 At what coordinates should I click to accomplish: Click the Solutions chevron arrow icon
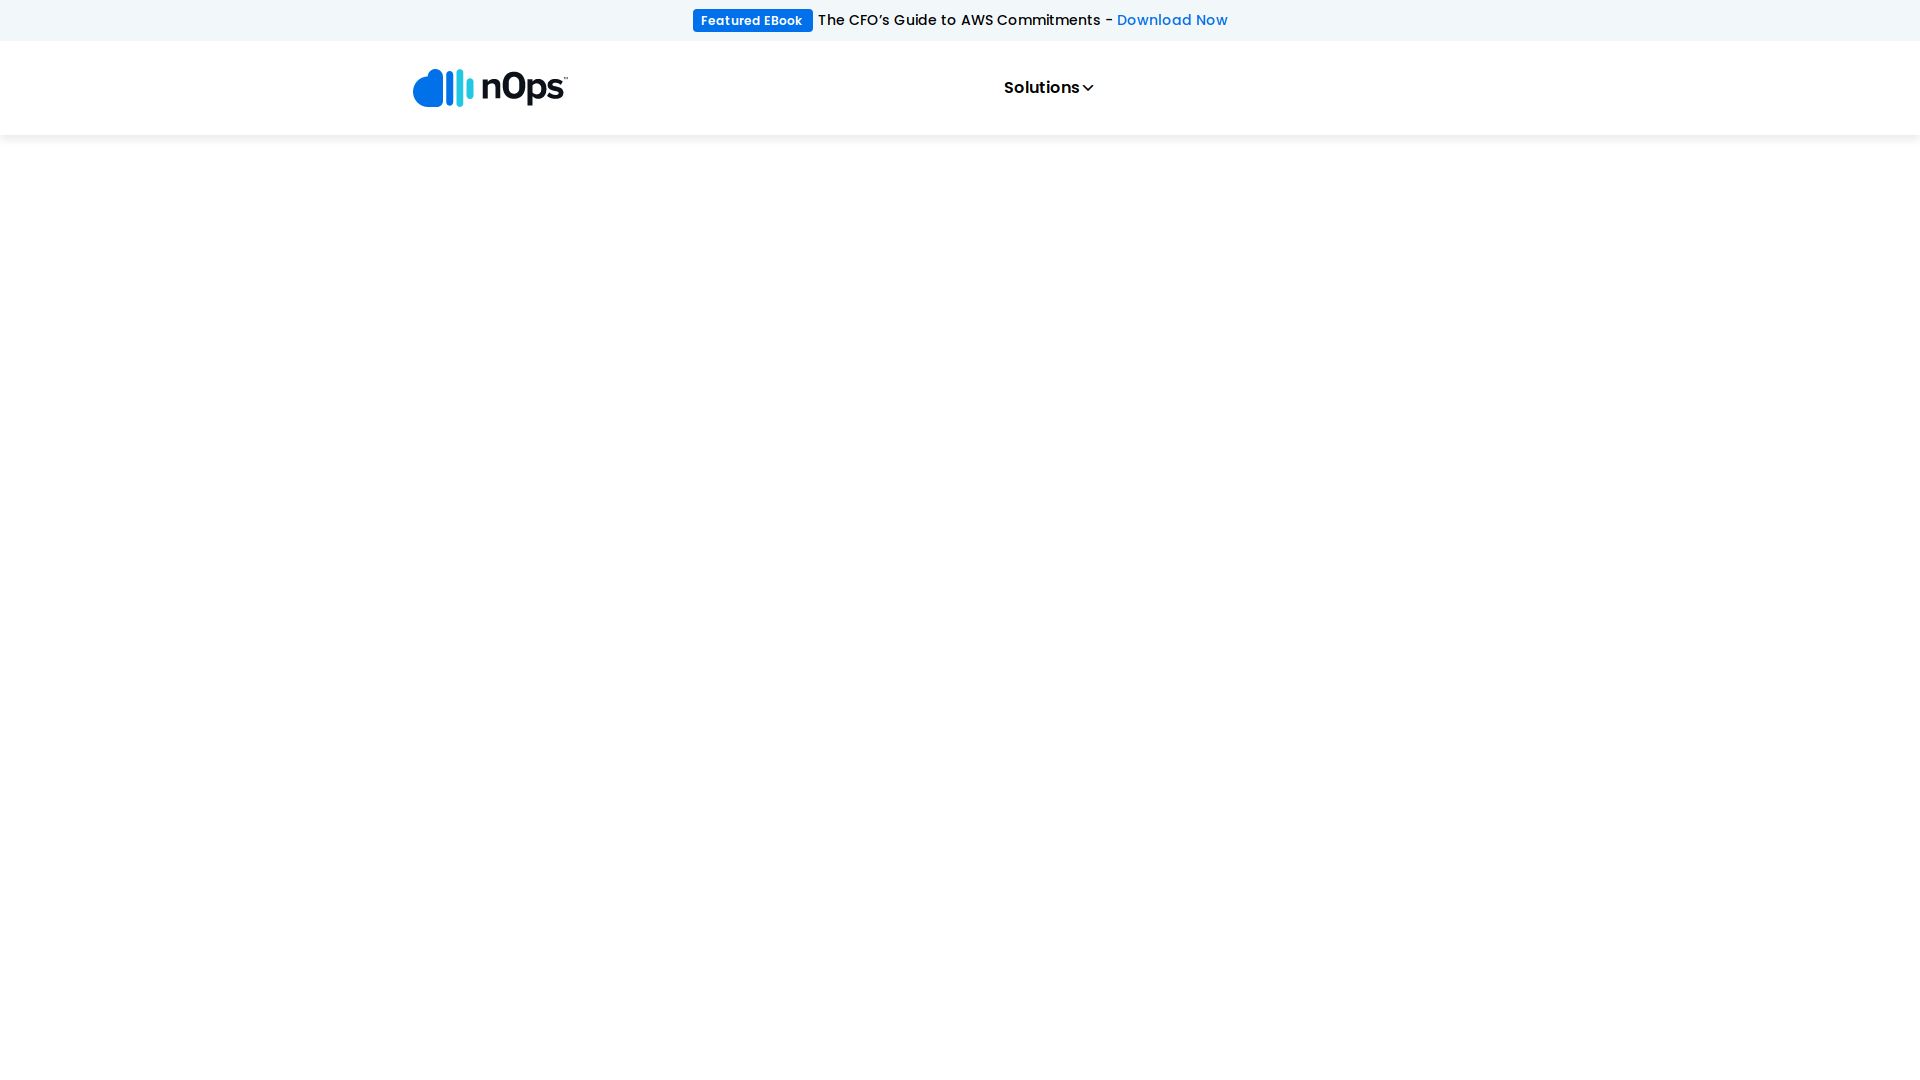[x=1088, y=88]
